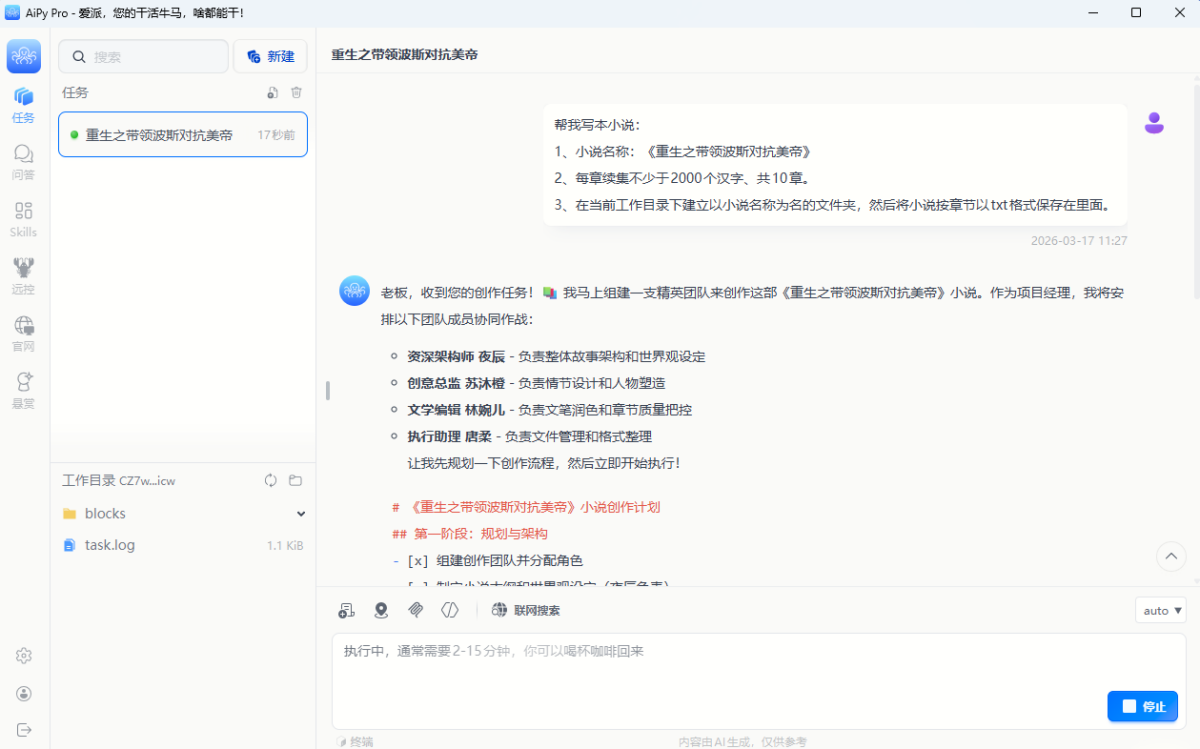Click the code brackets icon above input
This screenshot has height=749, width=1200.
(x=450, y=610)
